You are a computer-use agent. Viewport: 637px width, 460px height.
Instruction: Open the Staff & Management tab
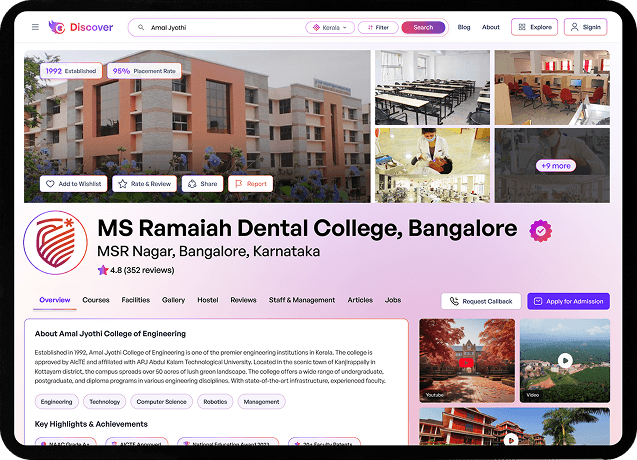pyautogui.click(x=302, y=300)
